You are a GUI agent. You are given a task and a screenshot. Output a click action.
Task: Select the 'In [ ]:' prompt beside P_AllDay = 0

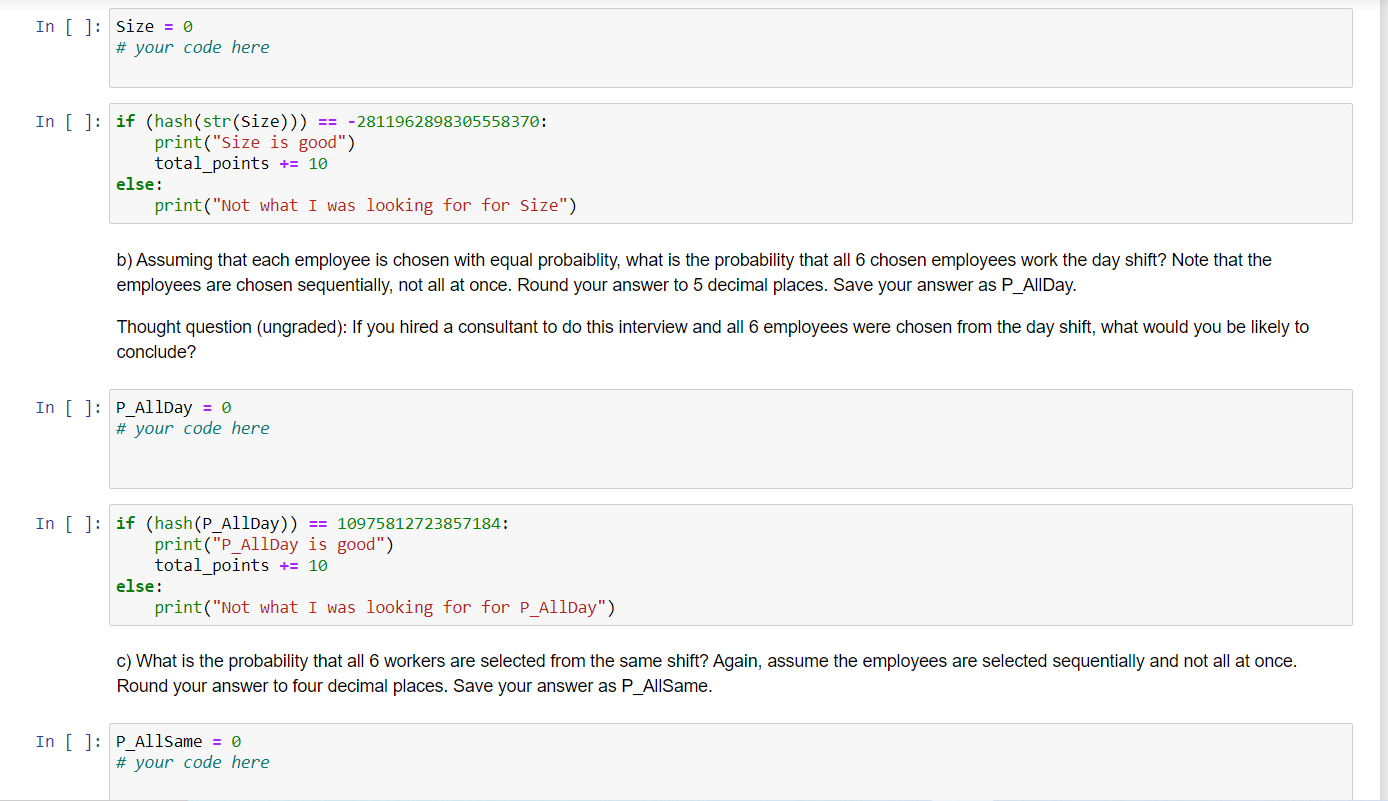coord(68,407)
